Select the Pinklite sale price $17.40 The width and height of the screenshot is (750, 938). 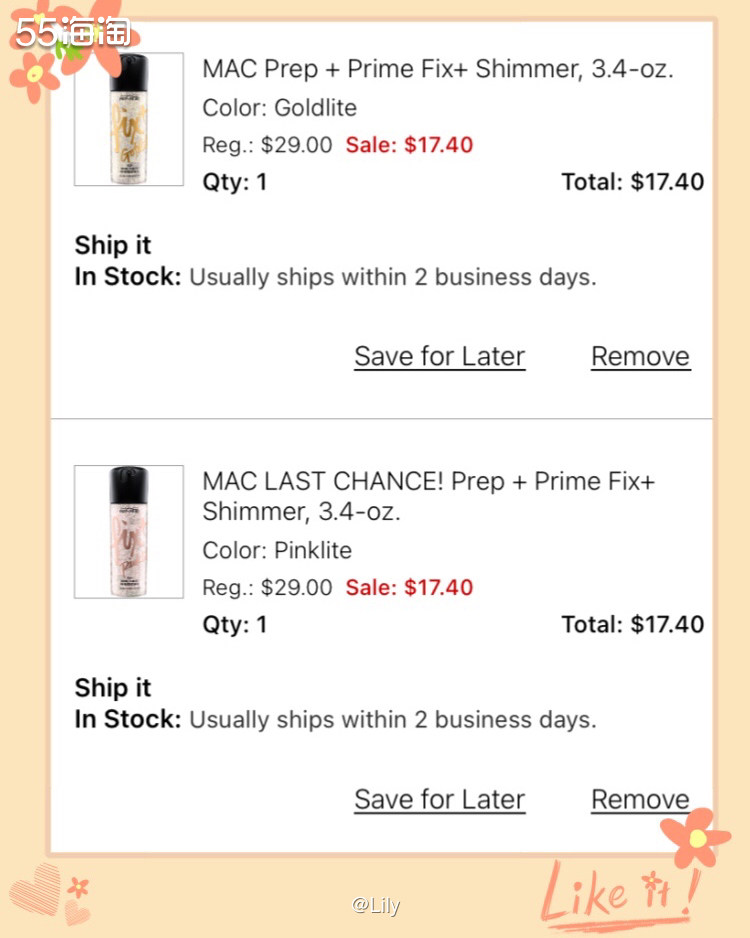pyautogui.click(x=409, y=587)
